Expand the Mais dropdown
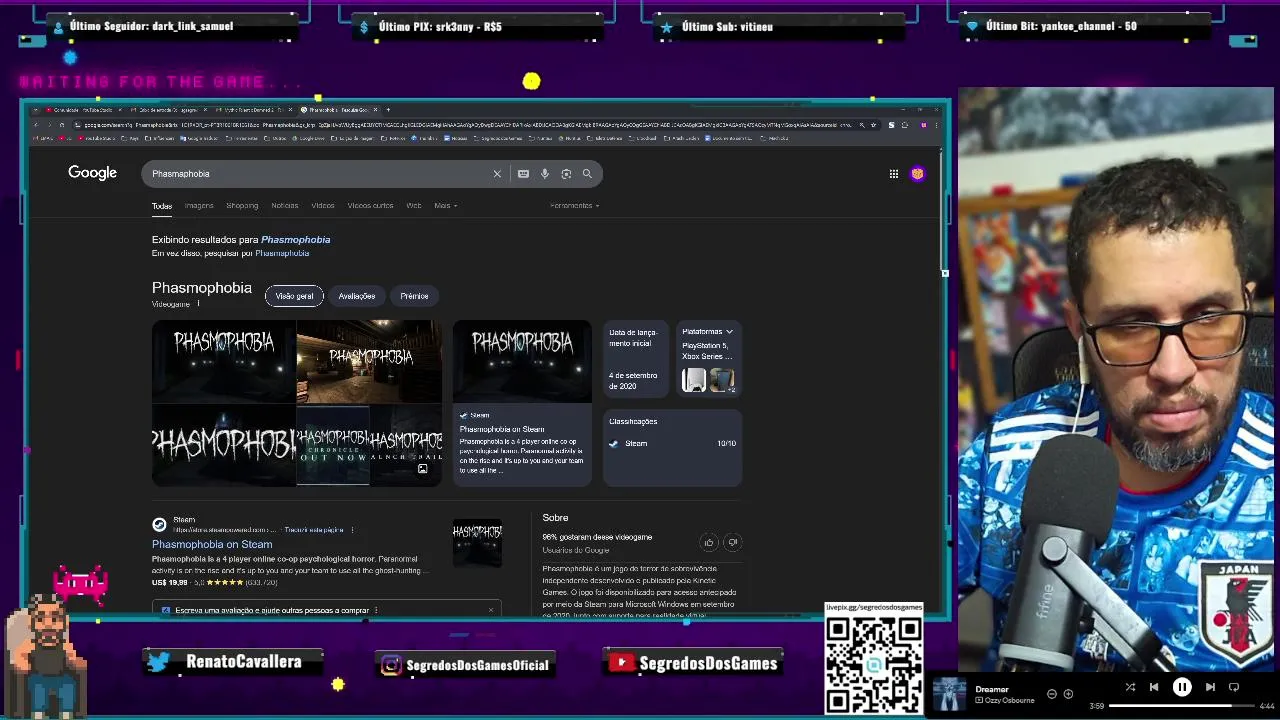1280x720 pixels. (445, 206)
